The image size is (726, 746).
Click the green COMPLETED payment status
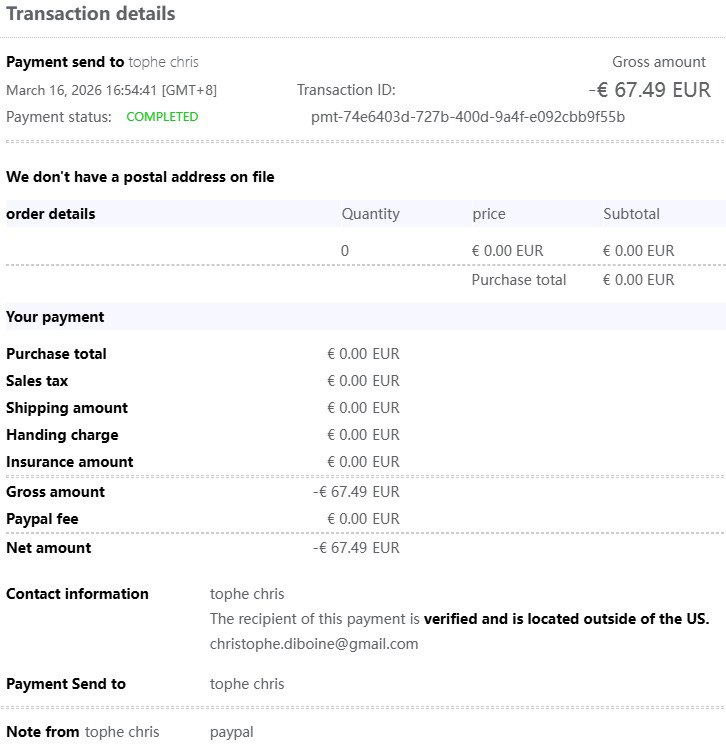(x=162, y=117)
